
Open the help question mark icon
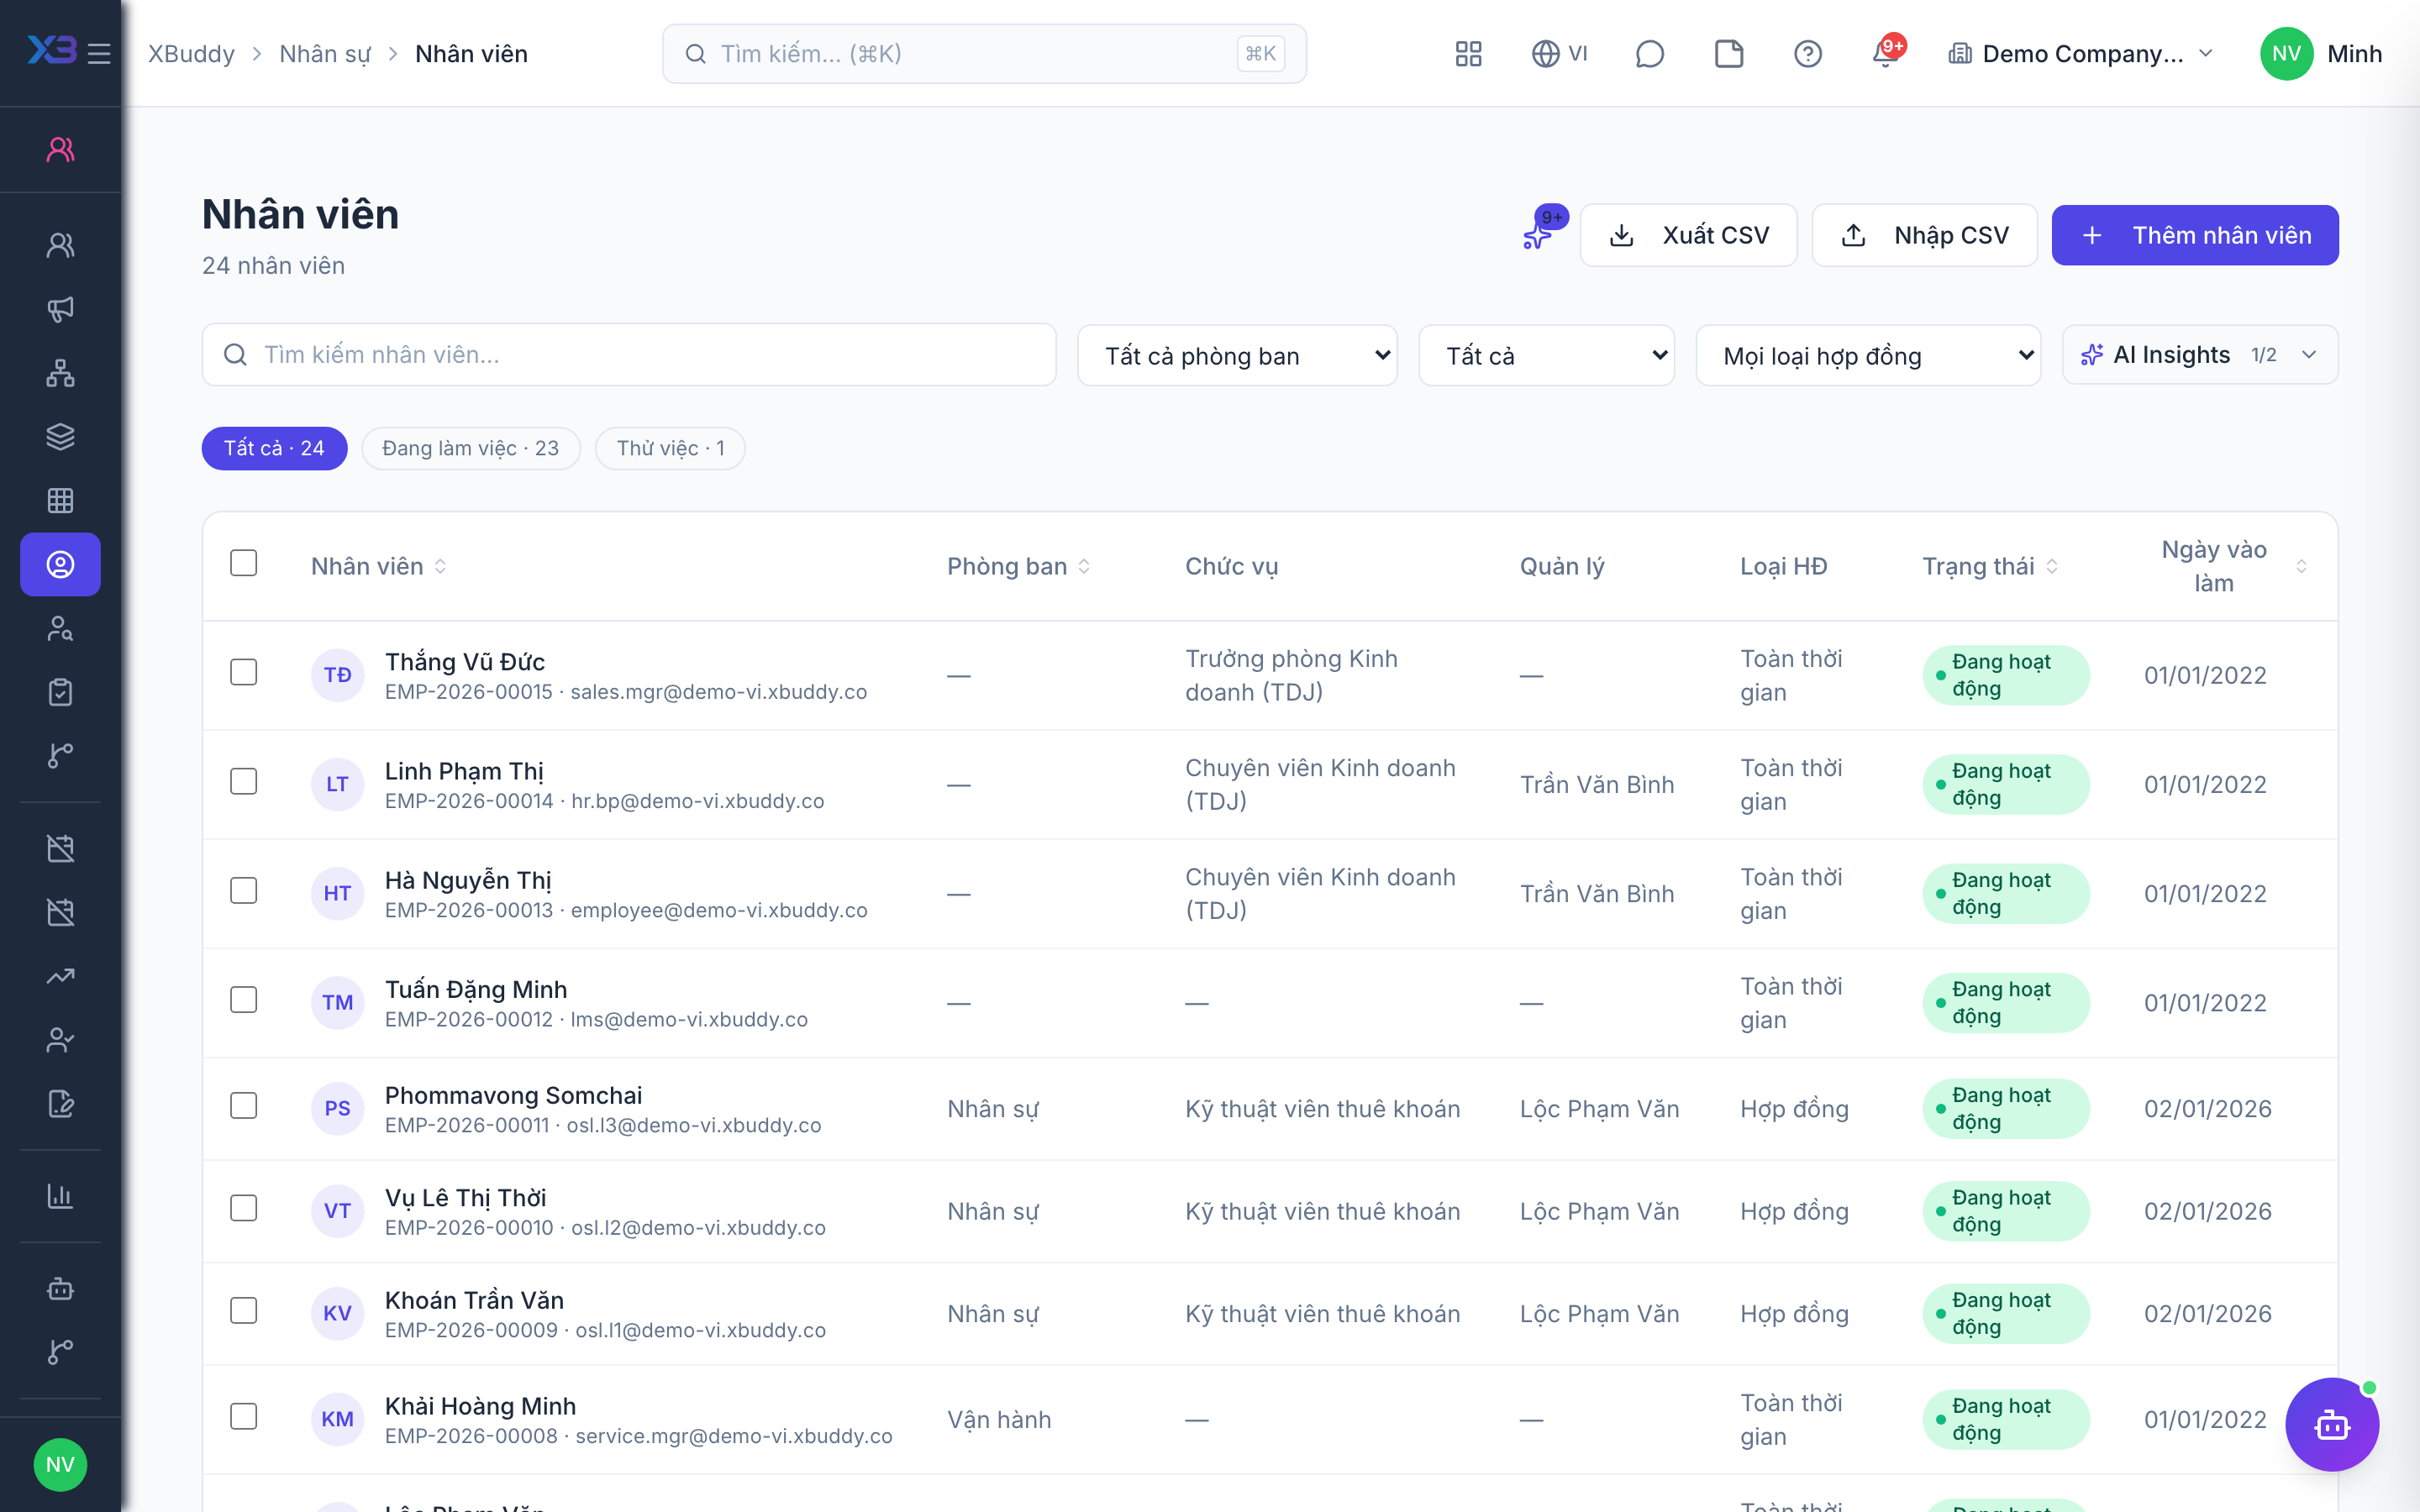pyautogui.click(x=1808, y=54)
